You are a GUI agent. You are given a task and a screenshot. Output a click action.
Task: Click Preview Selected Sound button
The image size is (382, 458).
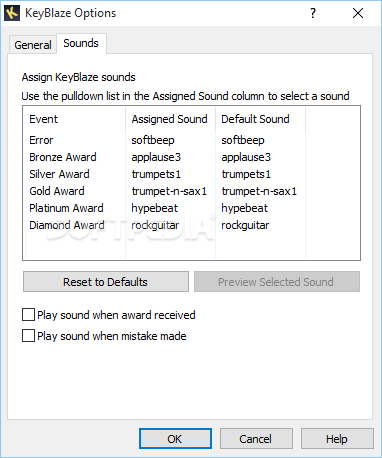coord(277,282)
